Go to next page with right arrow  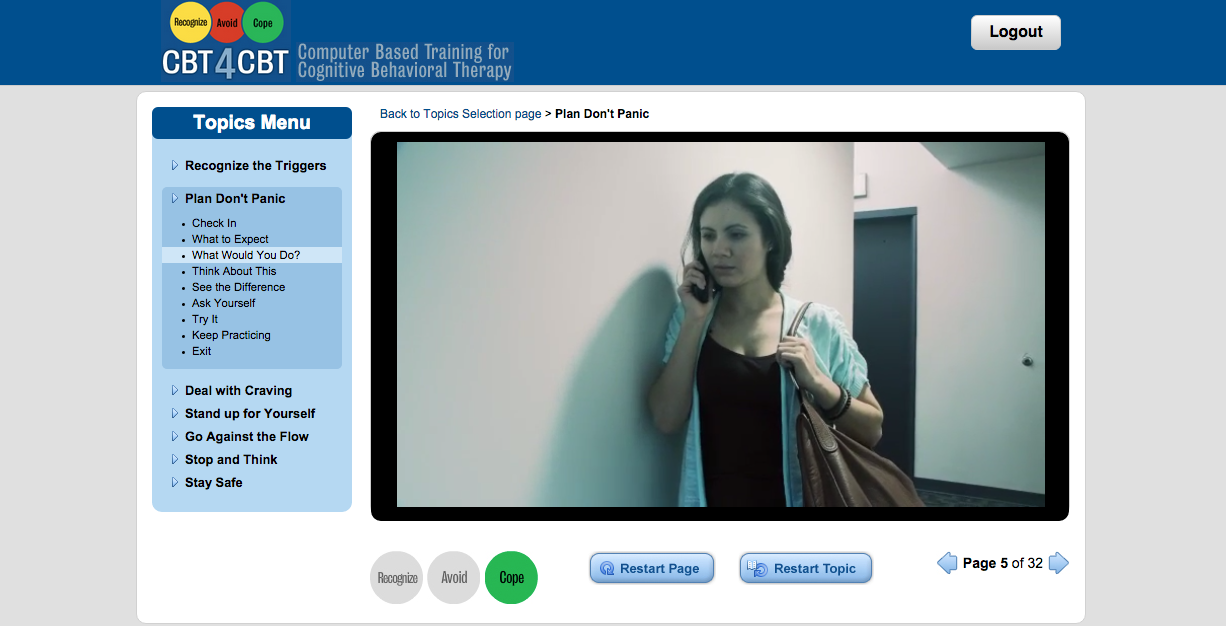1059,563
